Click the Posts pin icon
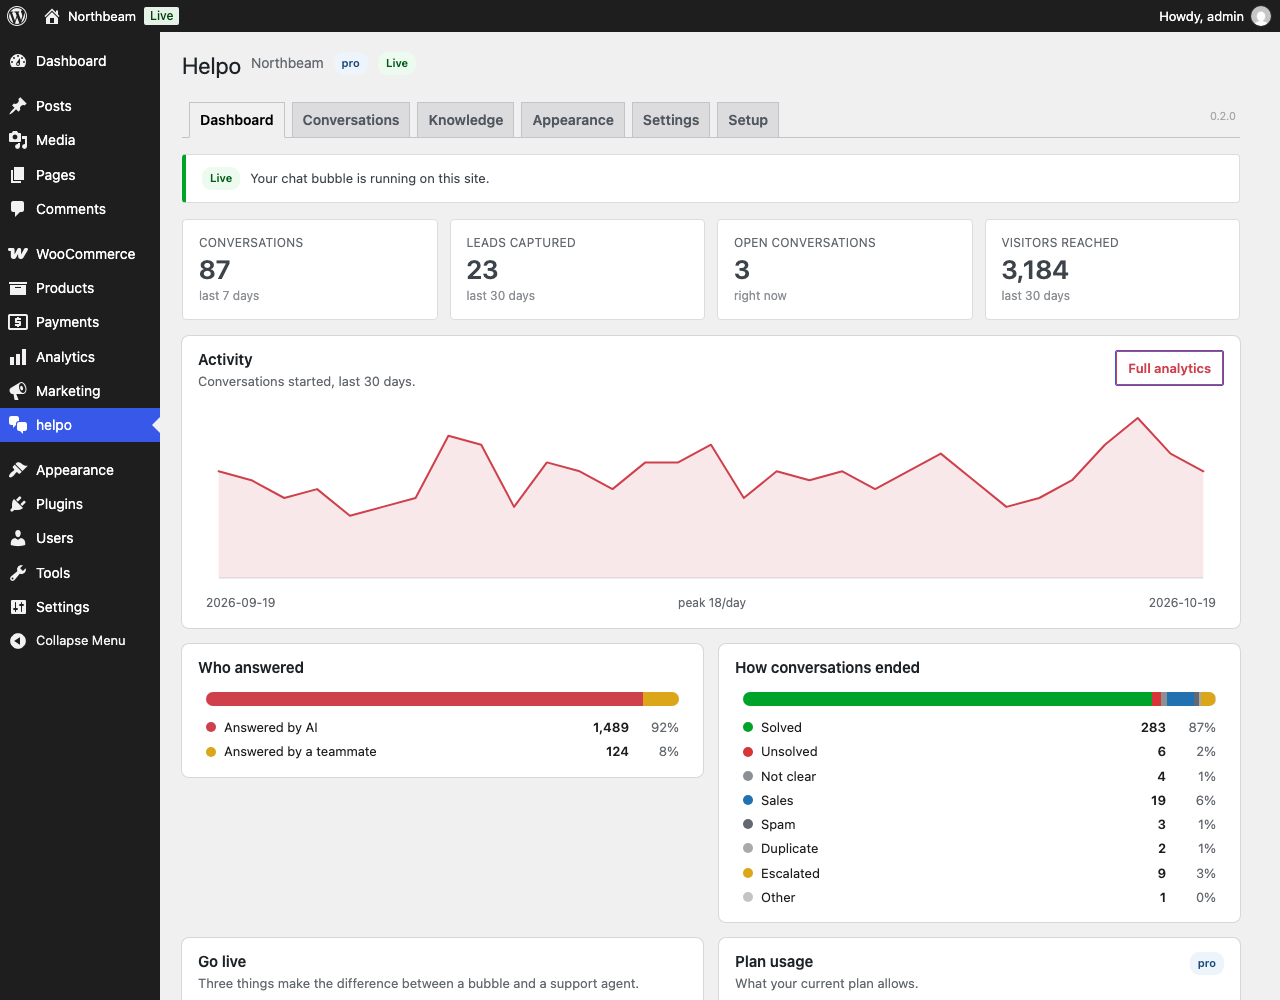1280x1000 pixels. 18,106
